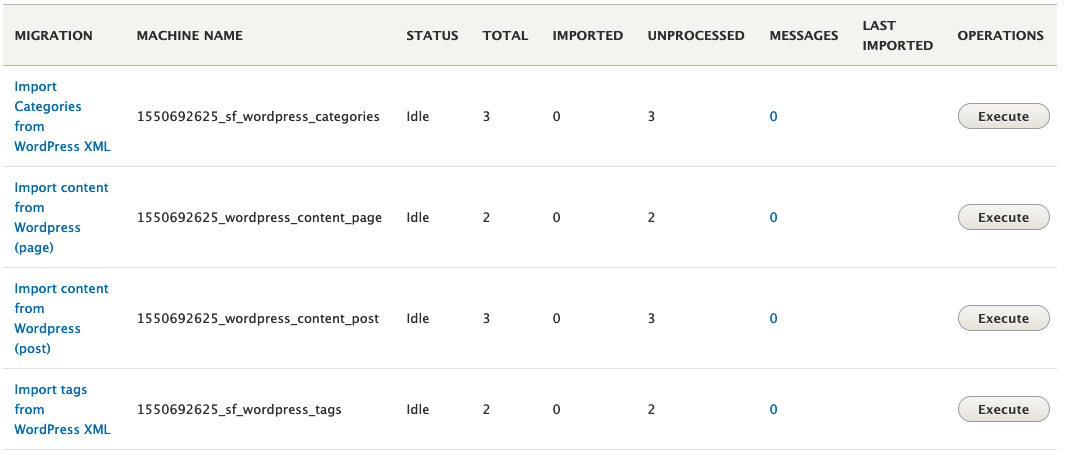
Task: Click the Migration column header
Action: pyautogui.click(x=53, y=35)
